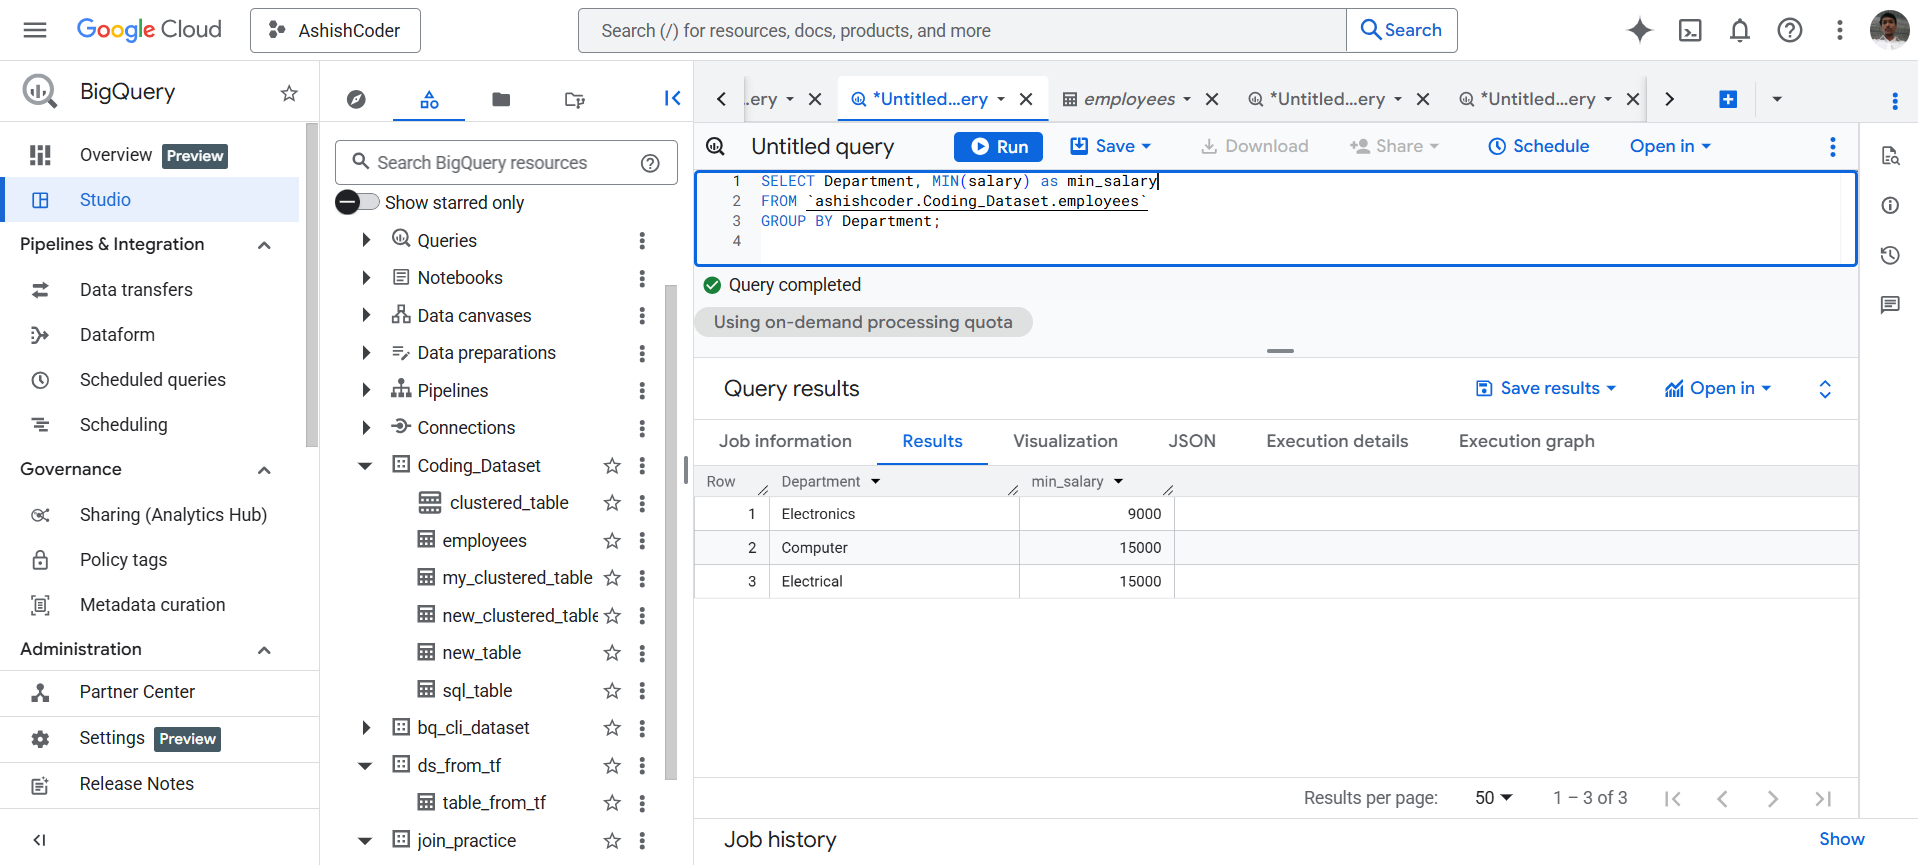Open the job history clock icon on right rail
The width and height of the screenshot is (1918, 865).
[1890, 255]
